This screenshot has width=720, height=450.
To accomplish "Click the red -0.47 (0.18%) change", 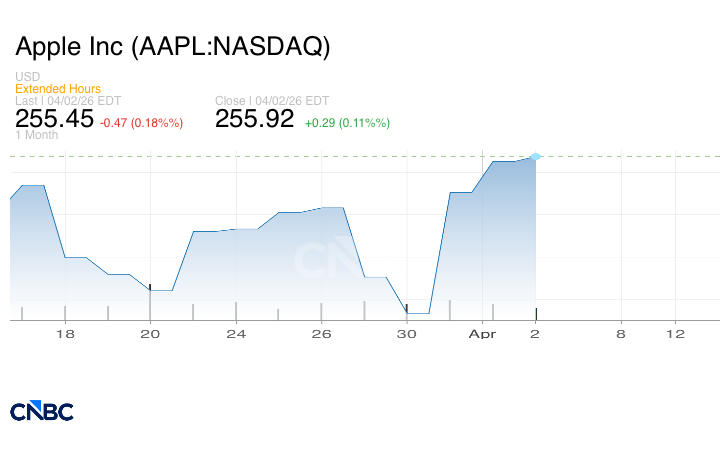I will click(x=141, y=123).
